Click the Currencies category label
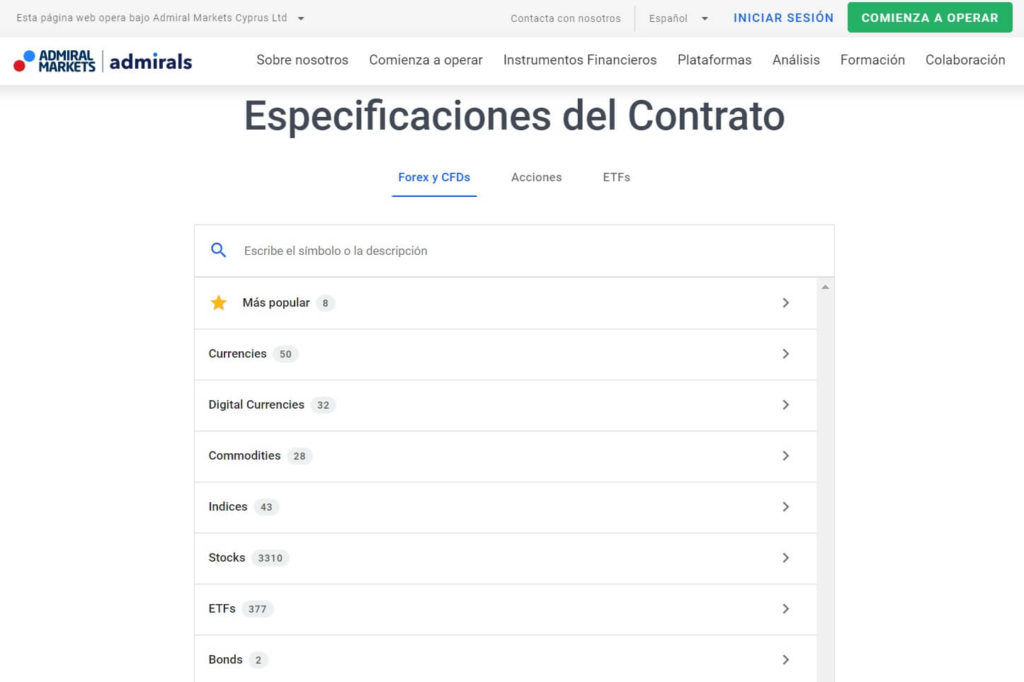The image size is (1024, 682). tap(238, 353)
